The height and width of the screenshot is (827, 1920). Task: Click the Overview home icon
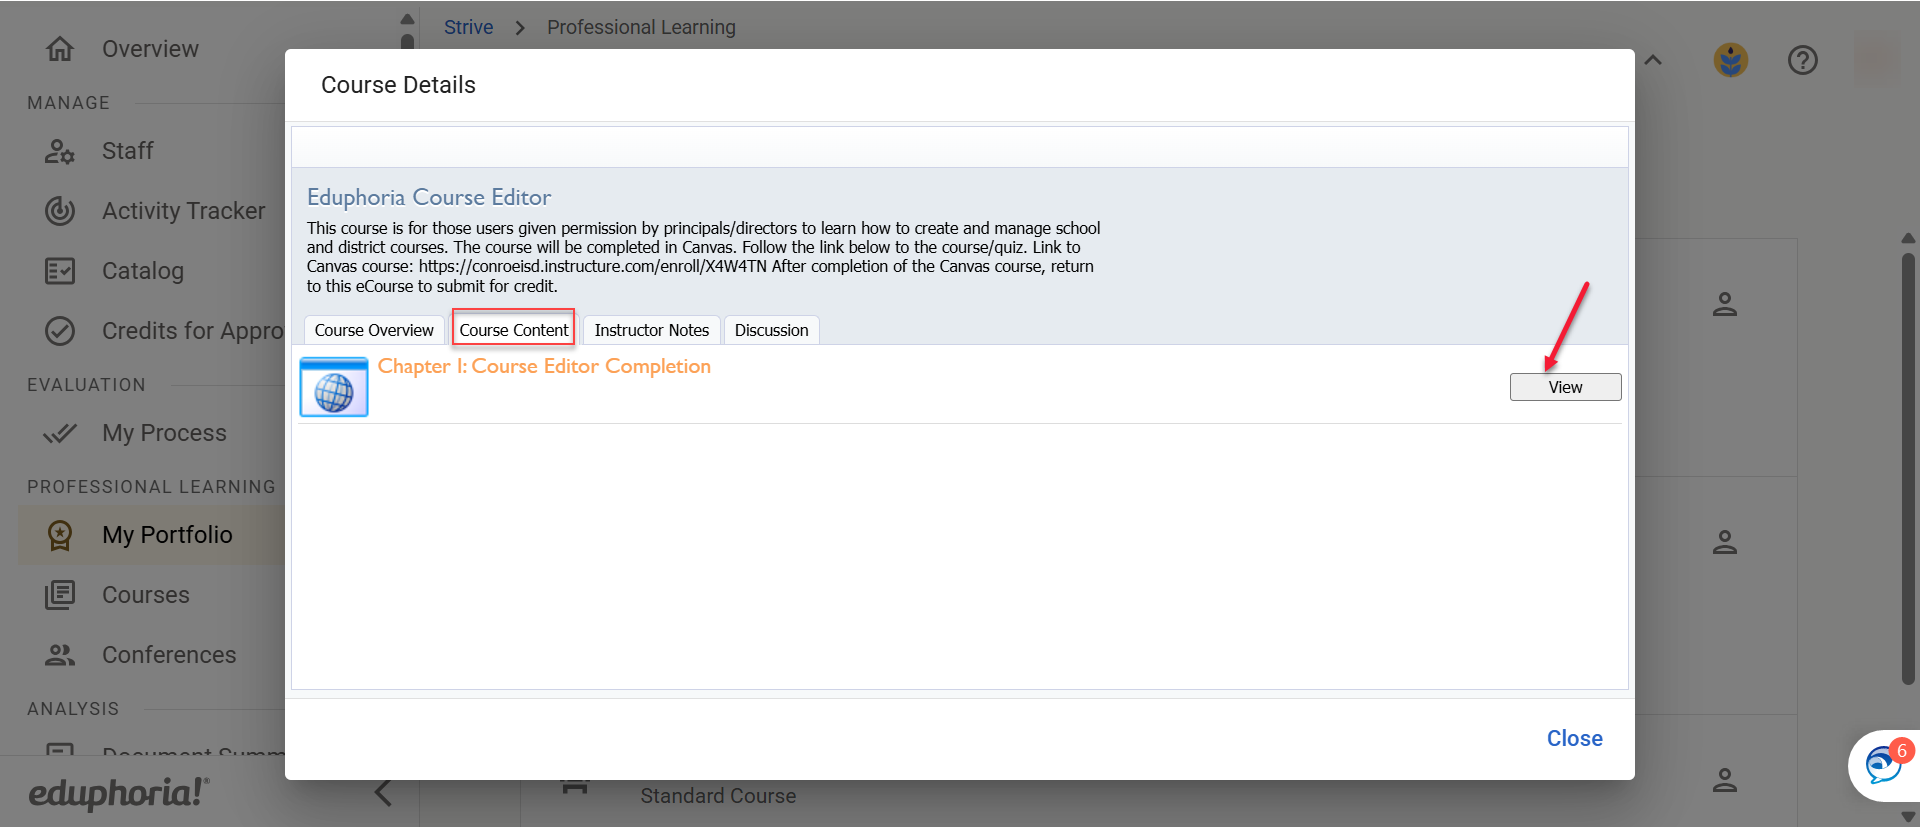60,49
